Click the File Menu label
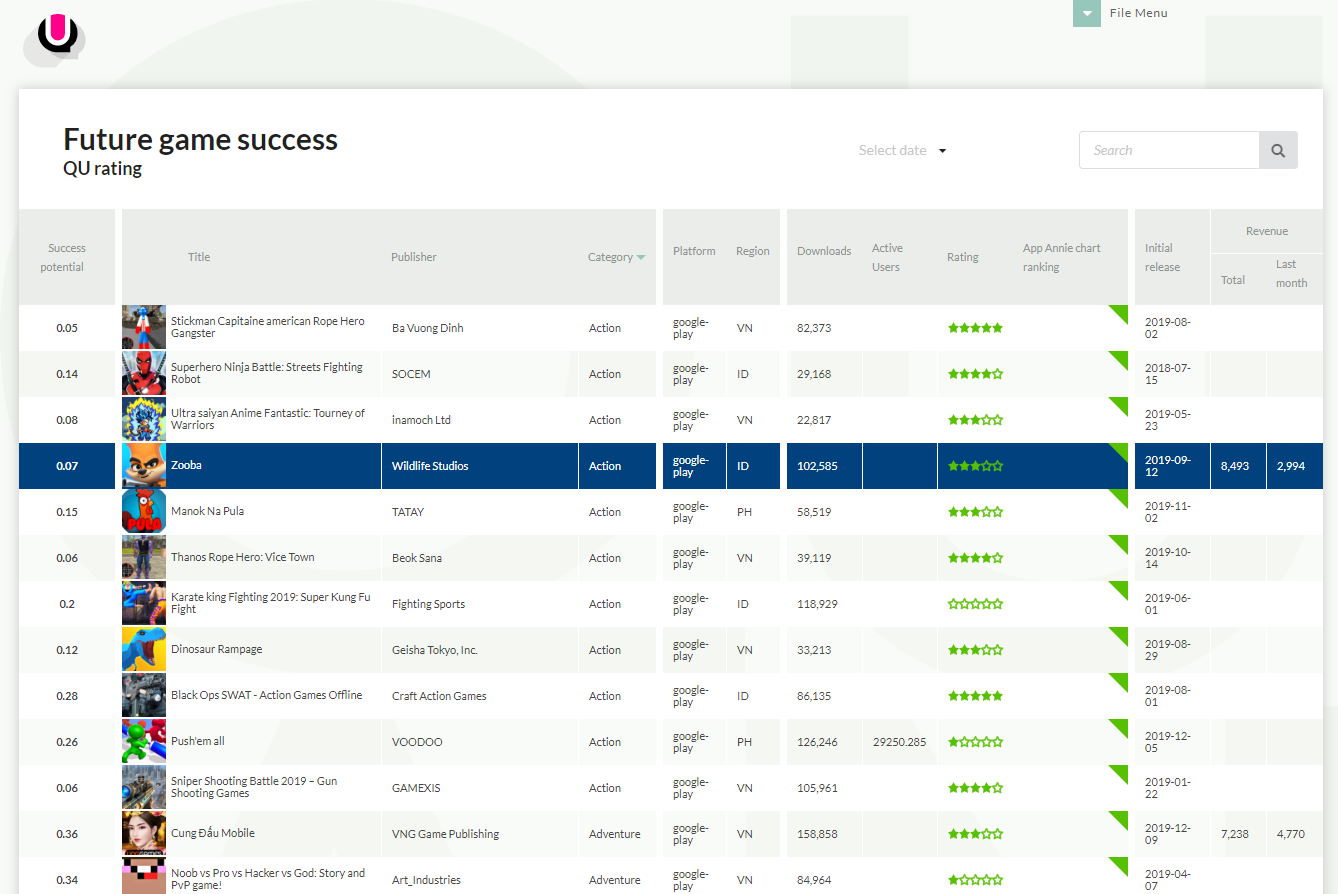 [x=1138, y=13]
